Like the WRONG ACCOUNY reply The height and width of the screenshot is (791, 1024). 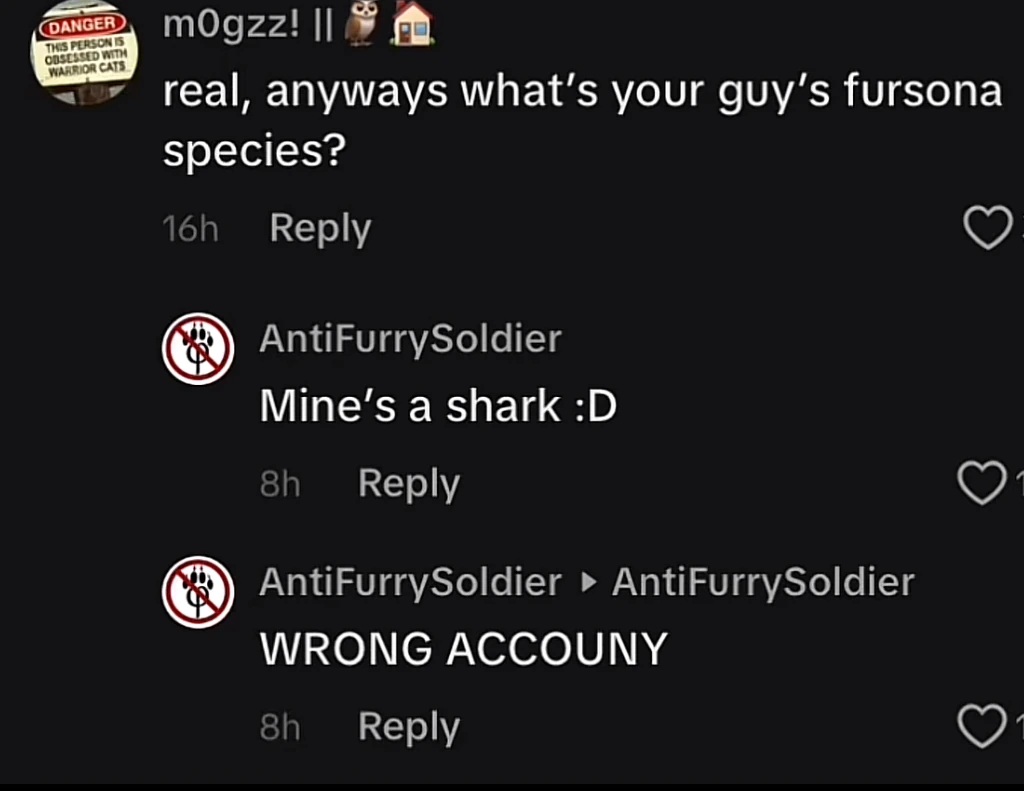tap(983, 727)
